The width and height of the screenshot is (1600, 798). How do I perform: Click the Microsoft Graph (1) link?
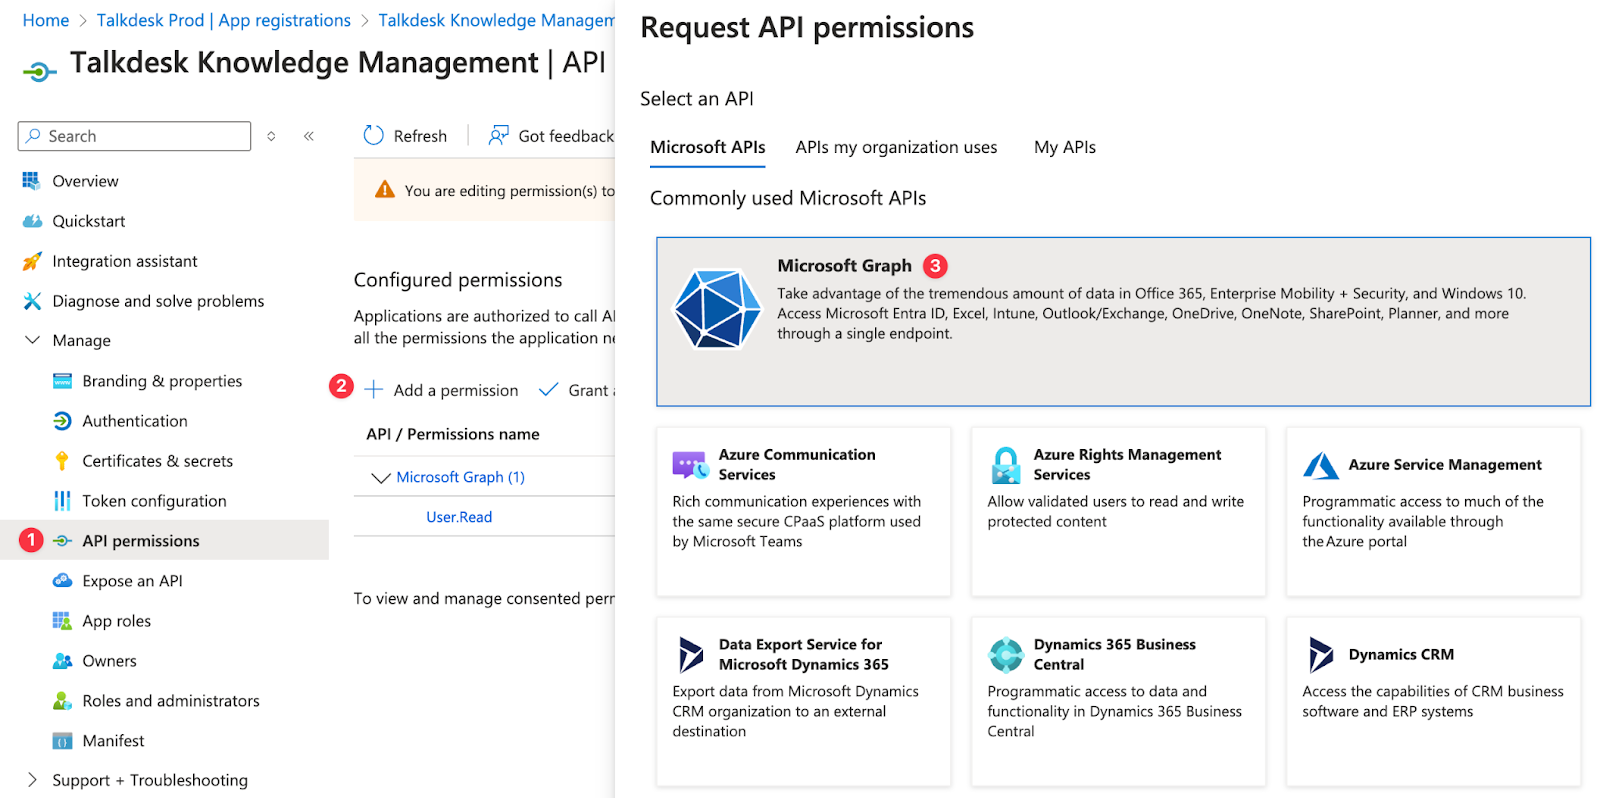coord(460,477)
